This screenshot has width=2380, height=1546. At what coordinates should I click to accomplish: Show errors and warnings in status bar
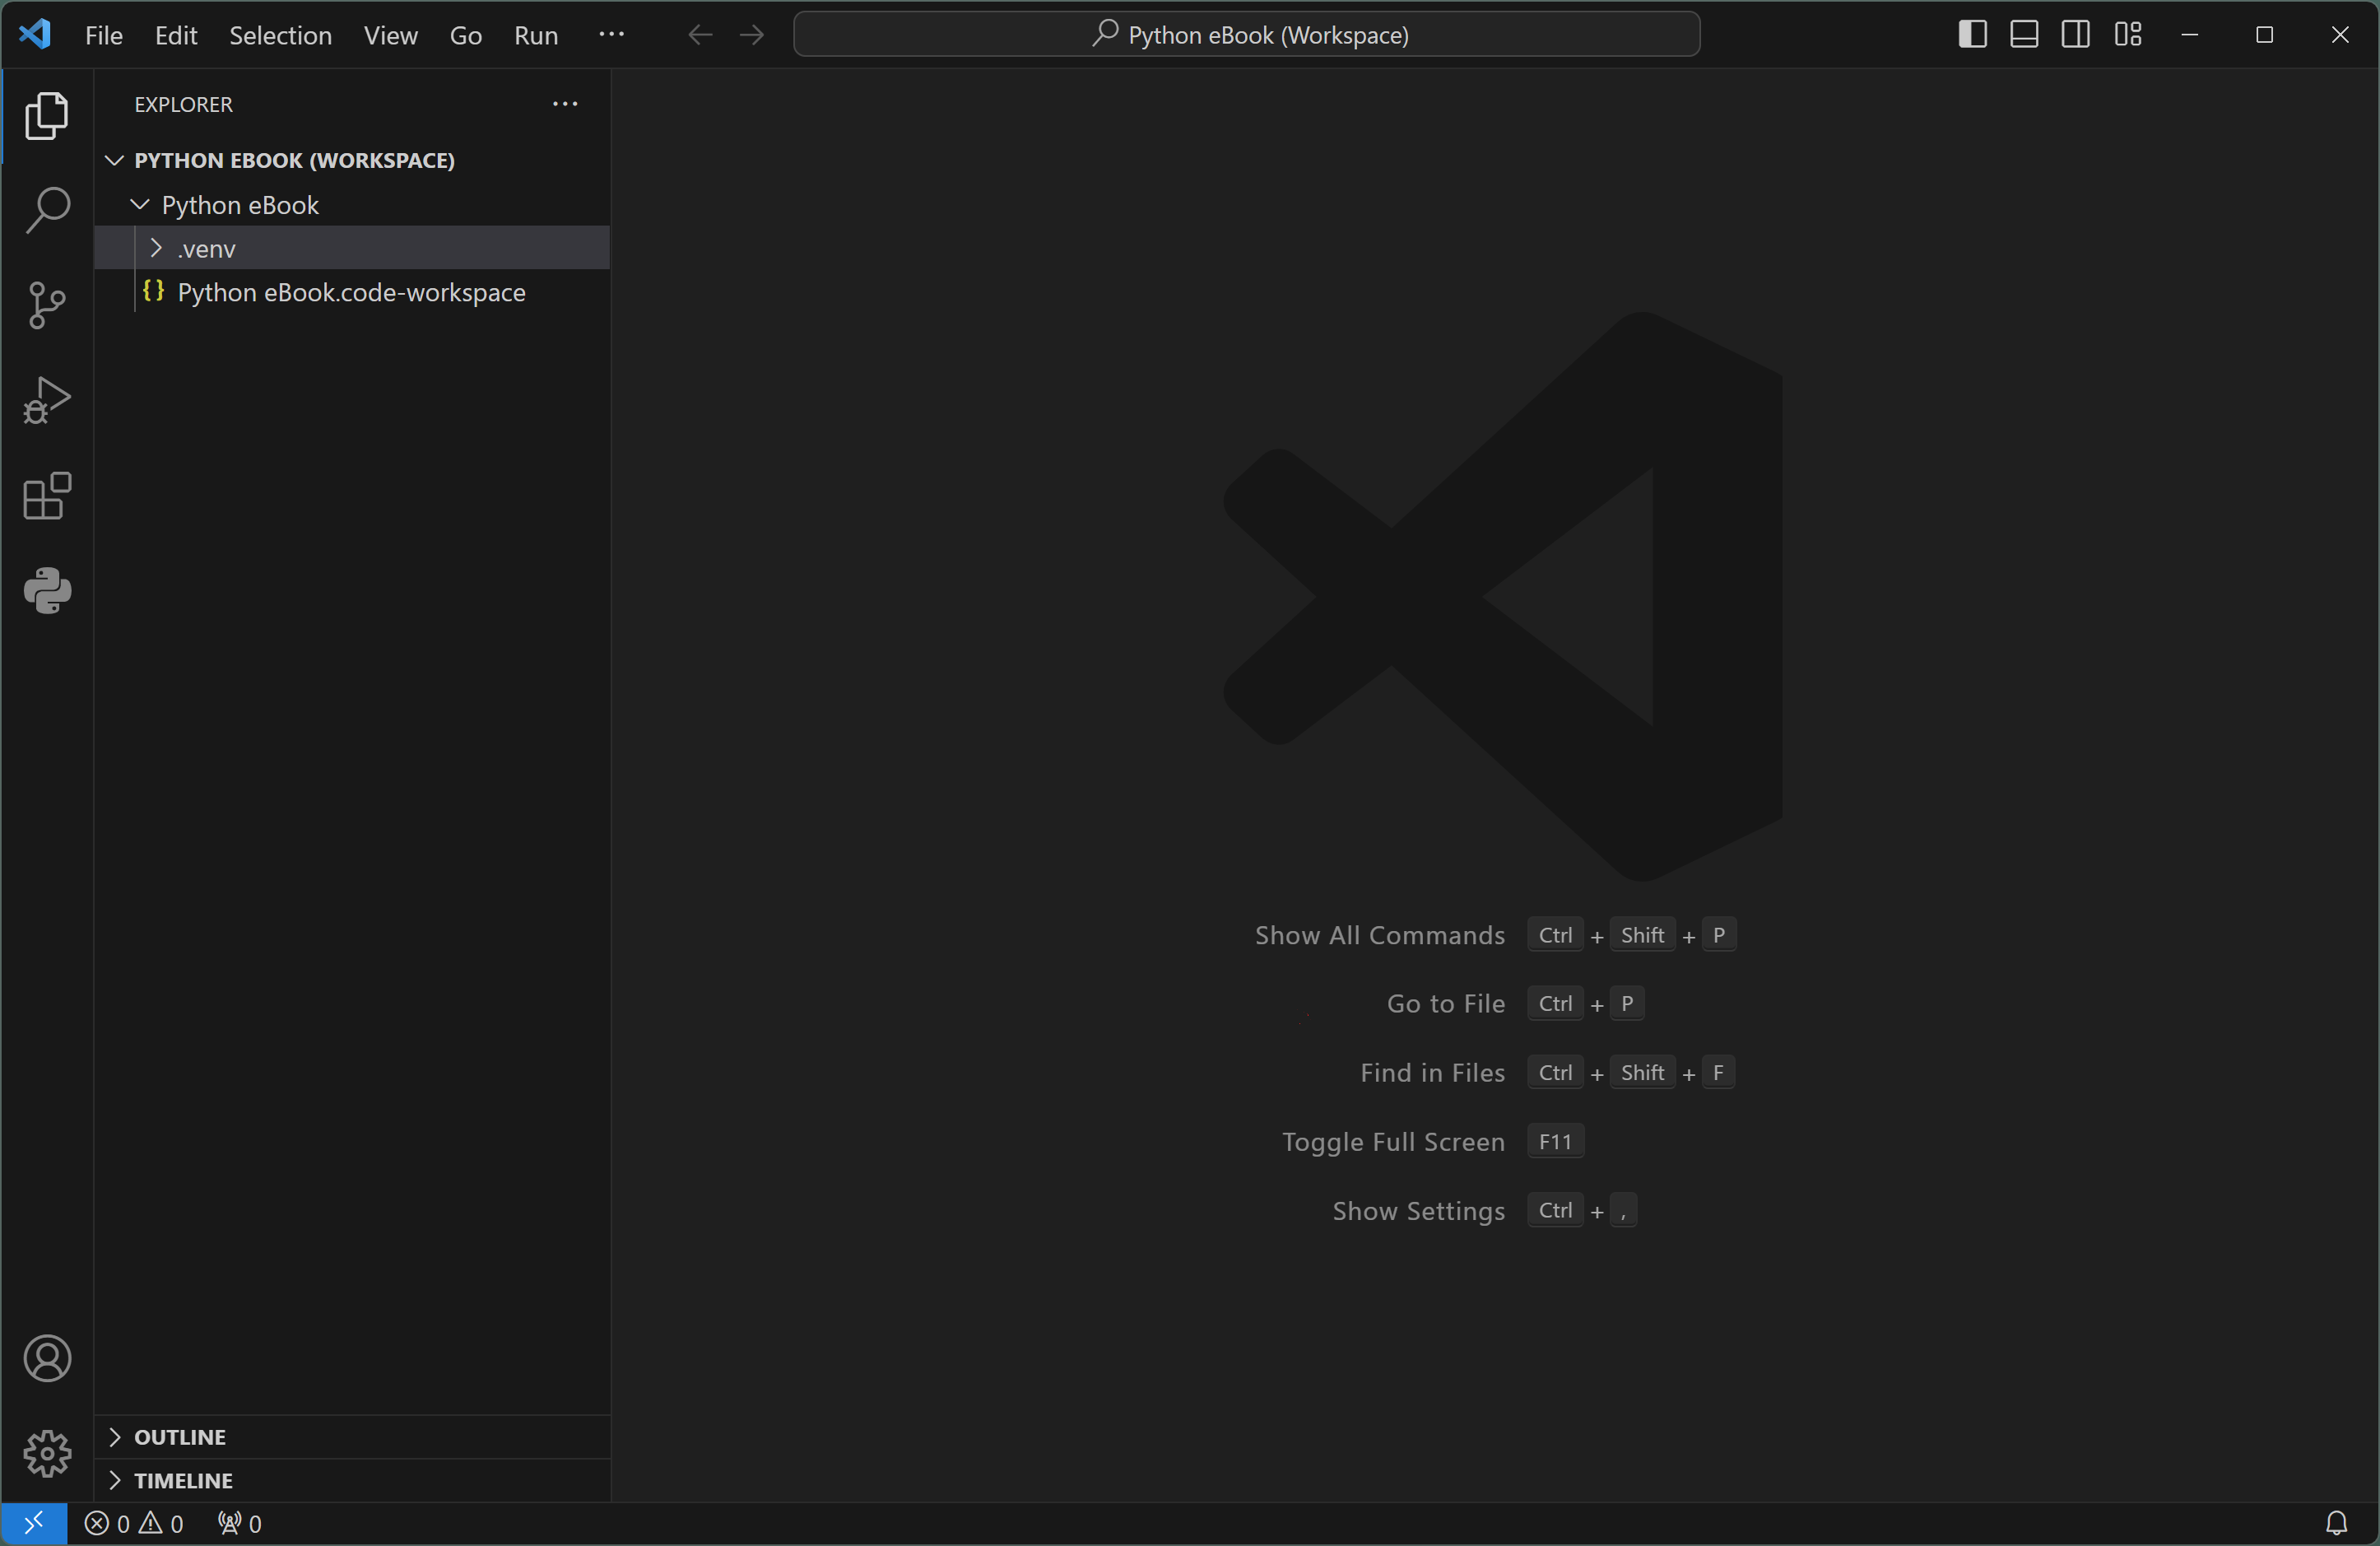tap(134, 1523)
